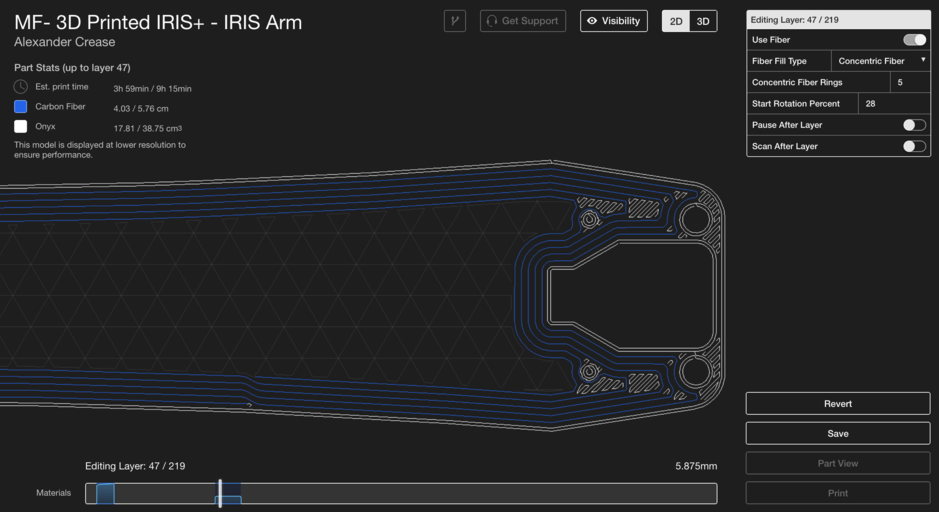Click the upper right round mounting hole in part
This screenshot has width=939, height=512.
(695, 219)
